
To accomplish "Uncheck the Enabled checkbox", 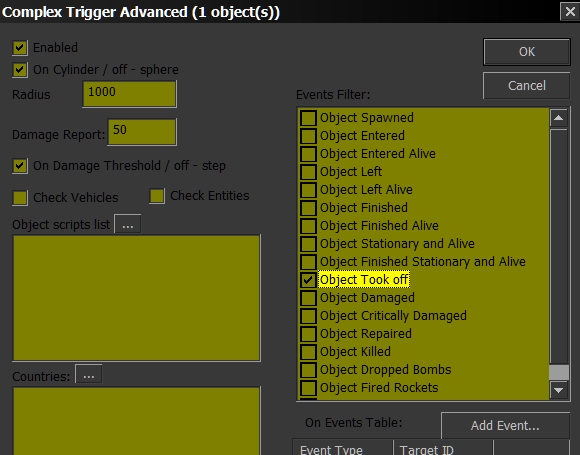I will click(x=20, y=48).
